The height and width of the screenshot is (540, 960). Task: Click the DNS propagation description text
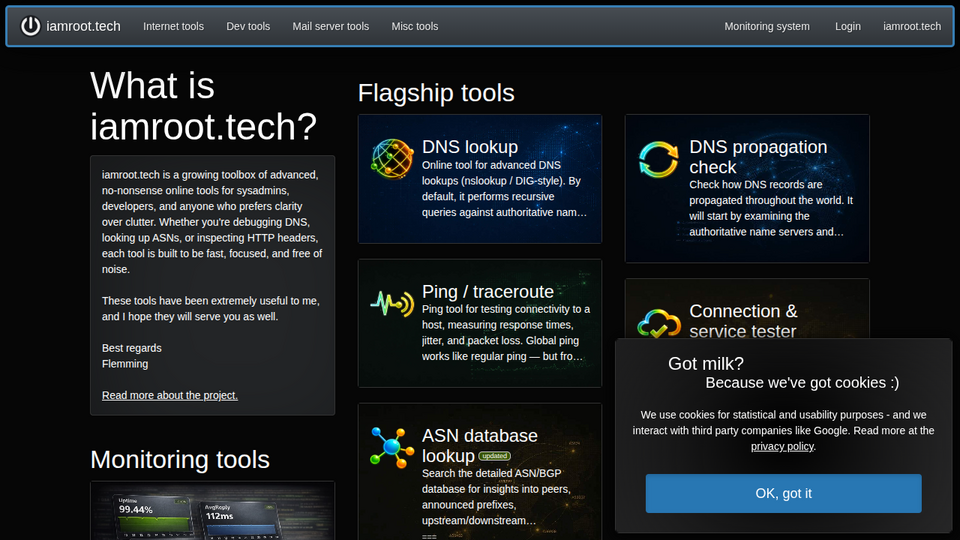pyautogui.click(x=771, y=208)
